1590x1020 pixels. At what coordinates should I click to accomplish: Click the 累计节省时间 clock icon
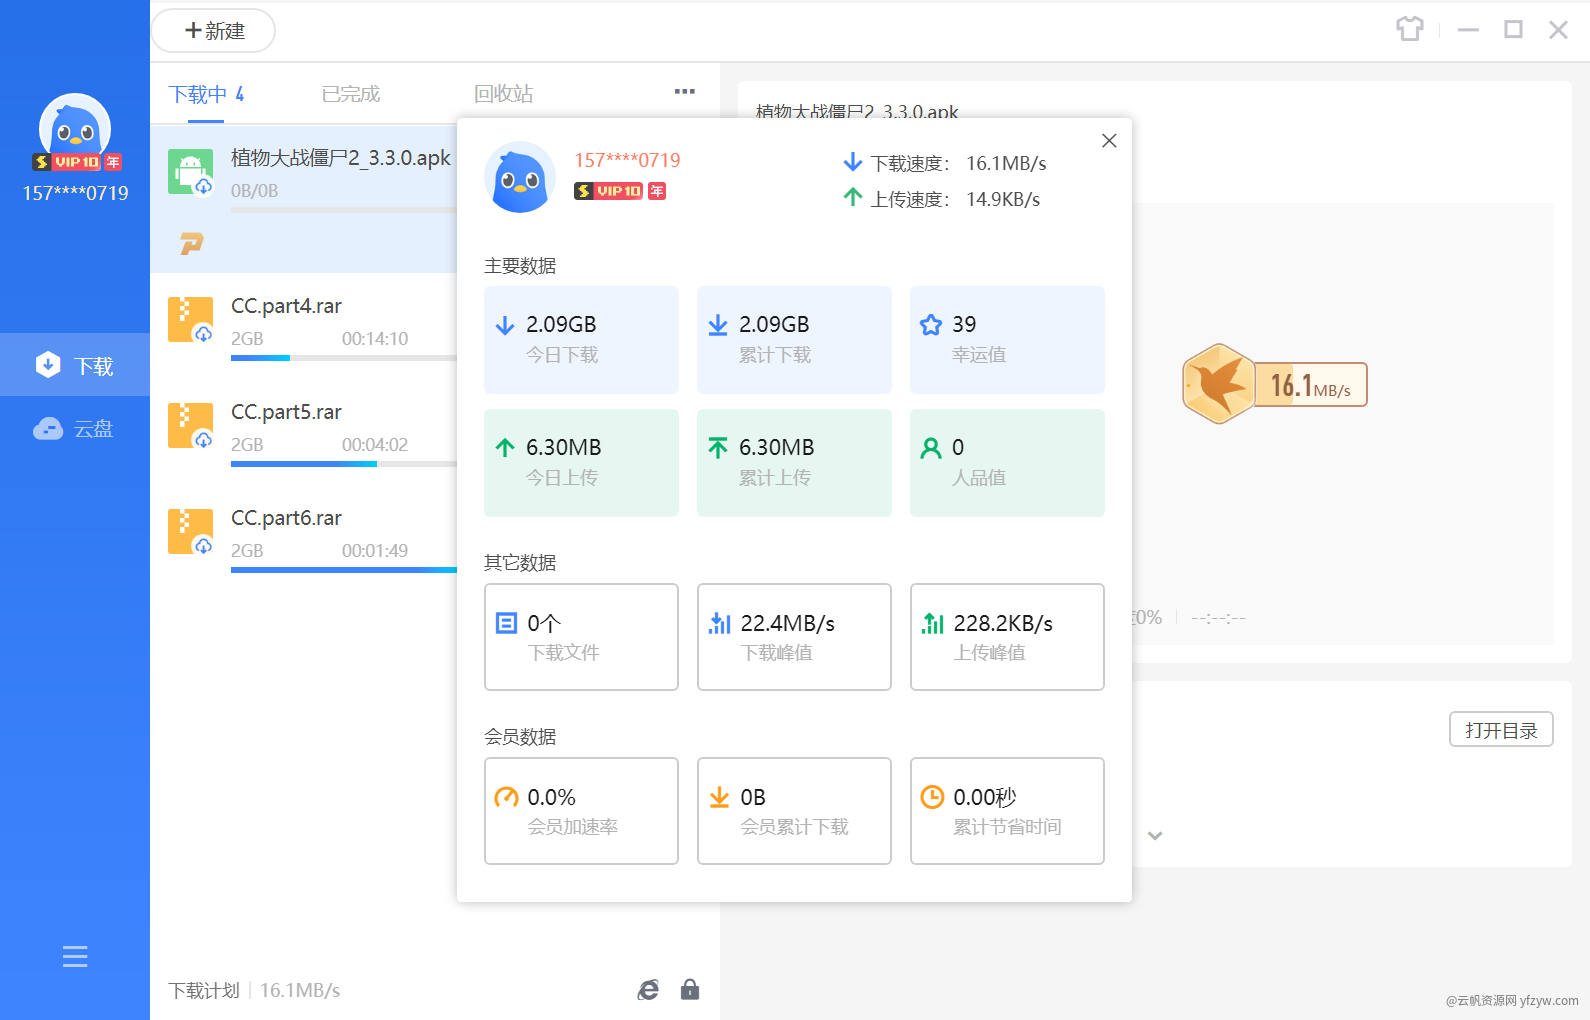tap(932, 797)
